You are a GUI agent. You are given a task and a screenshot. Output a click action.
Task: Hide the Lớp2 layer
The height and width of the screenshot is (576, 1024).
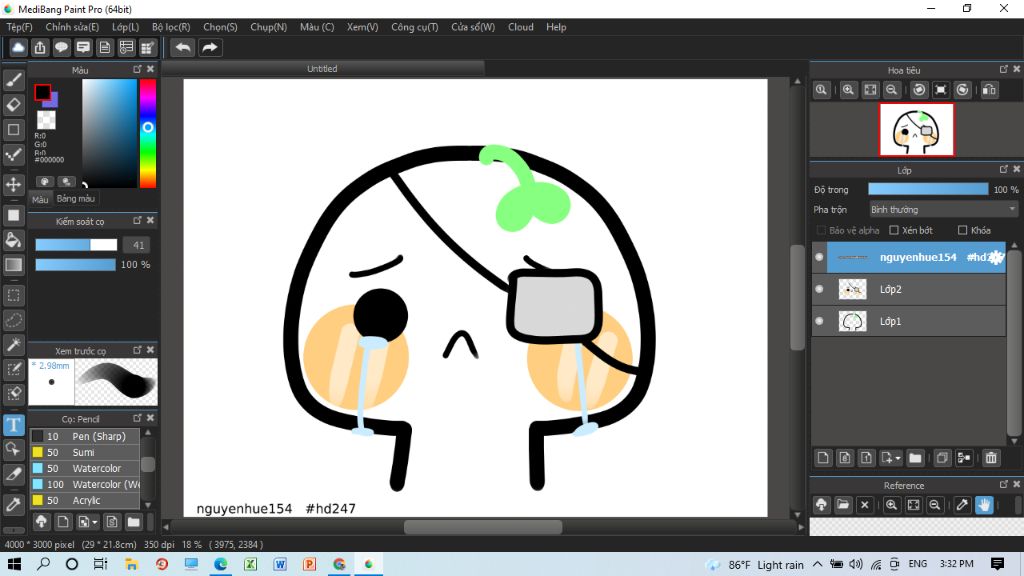tap(819, 289)
